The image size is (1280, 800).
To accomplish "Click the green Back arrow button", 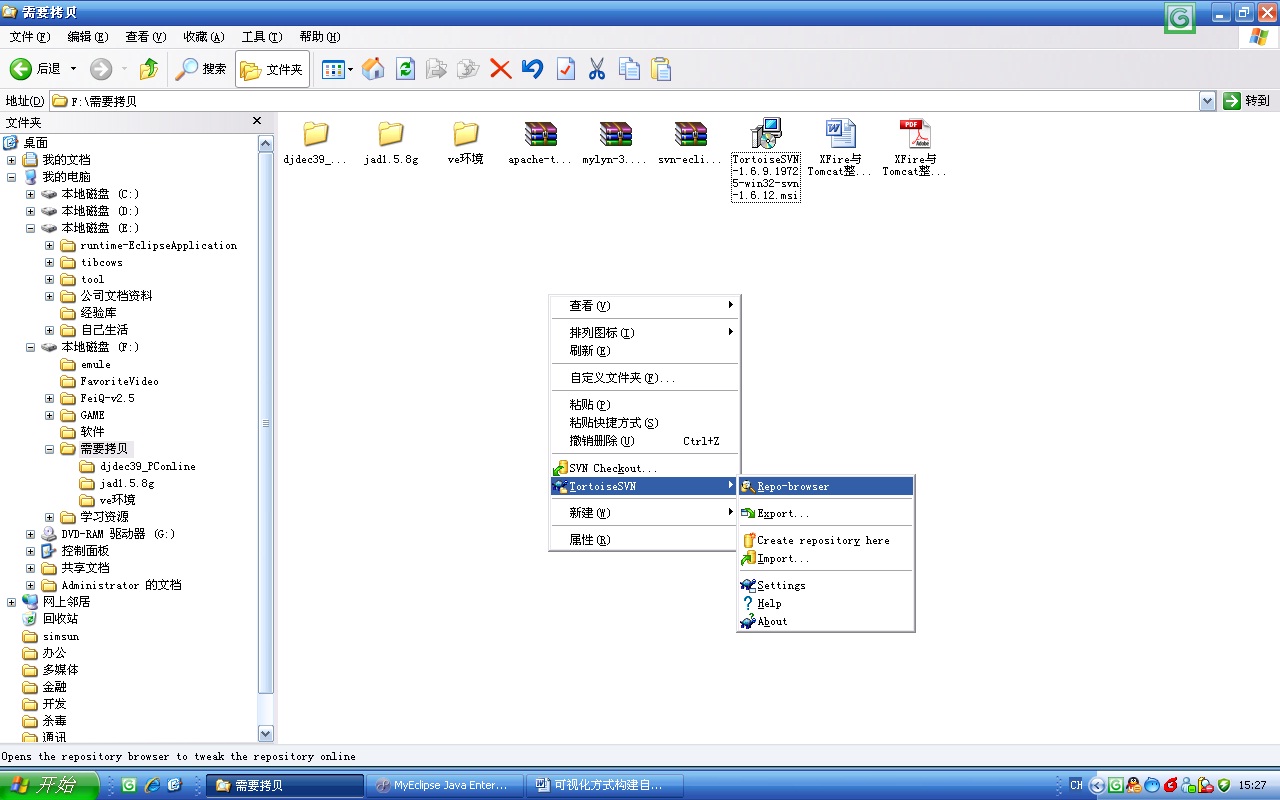I will pyautogui.click(x=21, y=69).
